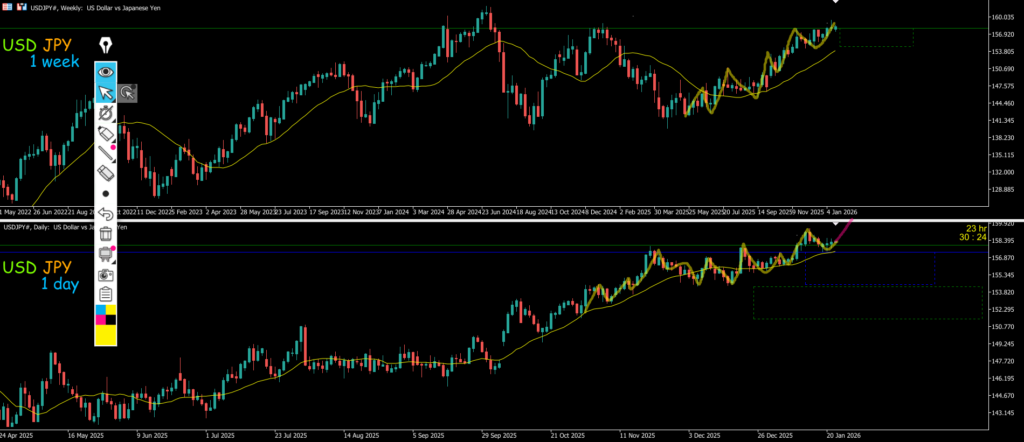Image resolution: width=1024 pixels, height=442 pixels.
Task: Click the clipboard icon in the toolbar
Action: (x=106, y=294)
